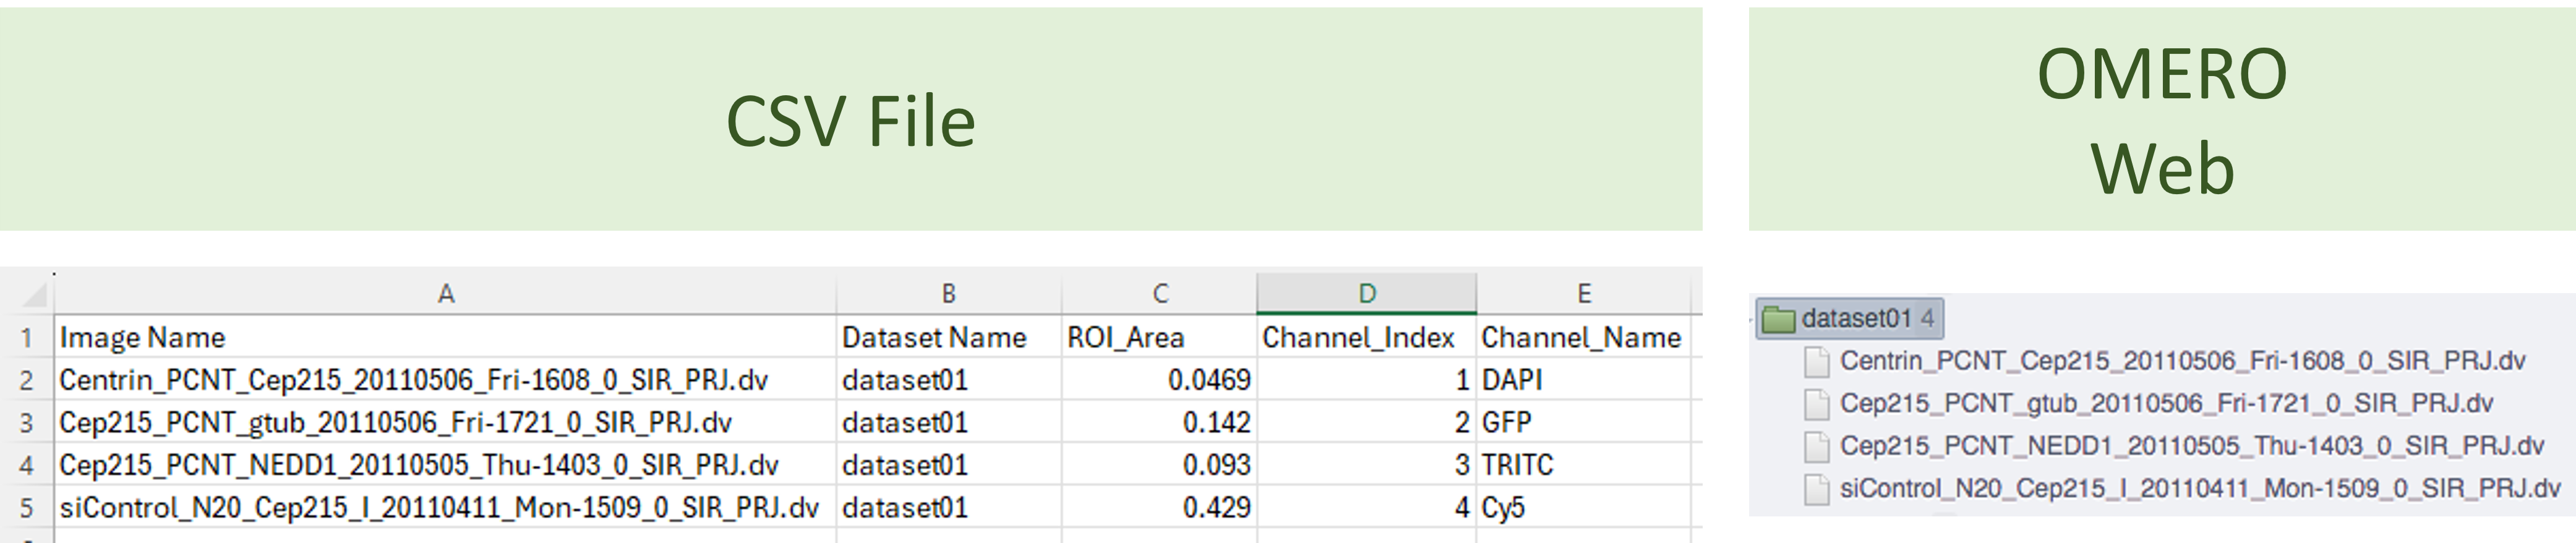Select column E header

click(1583, 294)
